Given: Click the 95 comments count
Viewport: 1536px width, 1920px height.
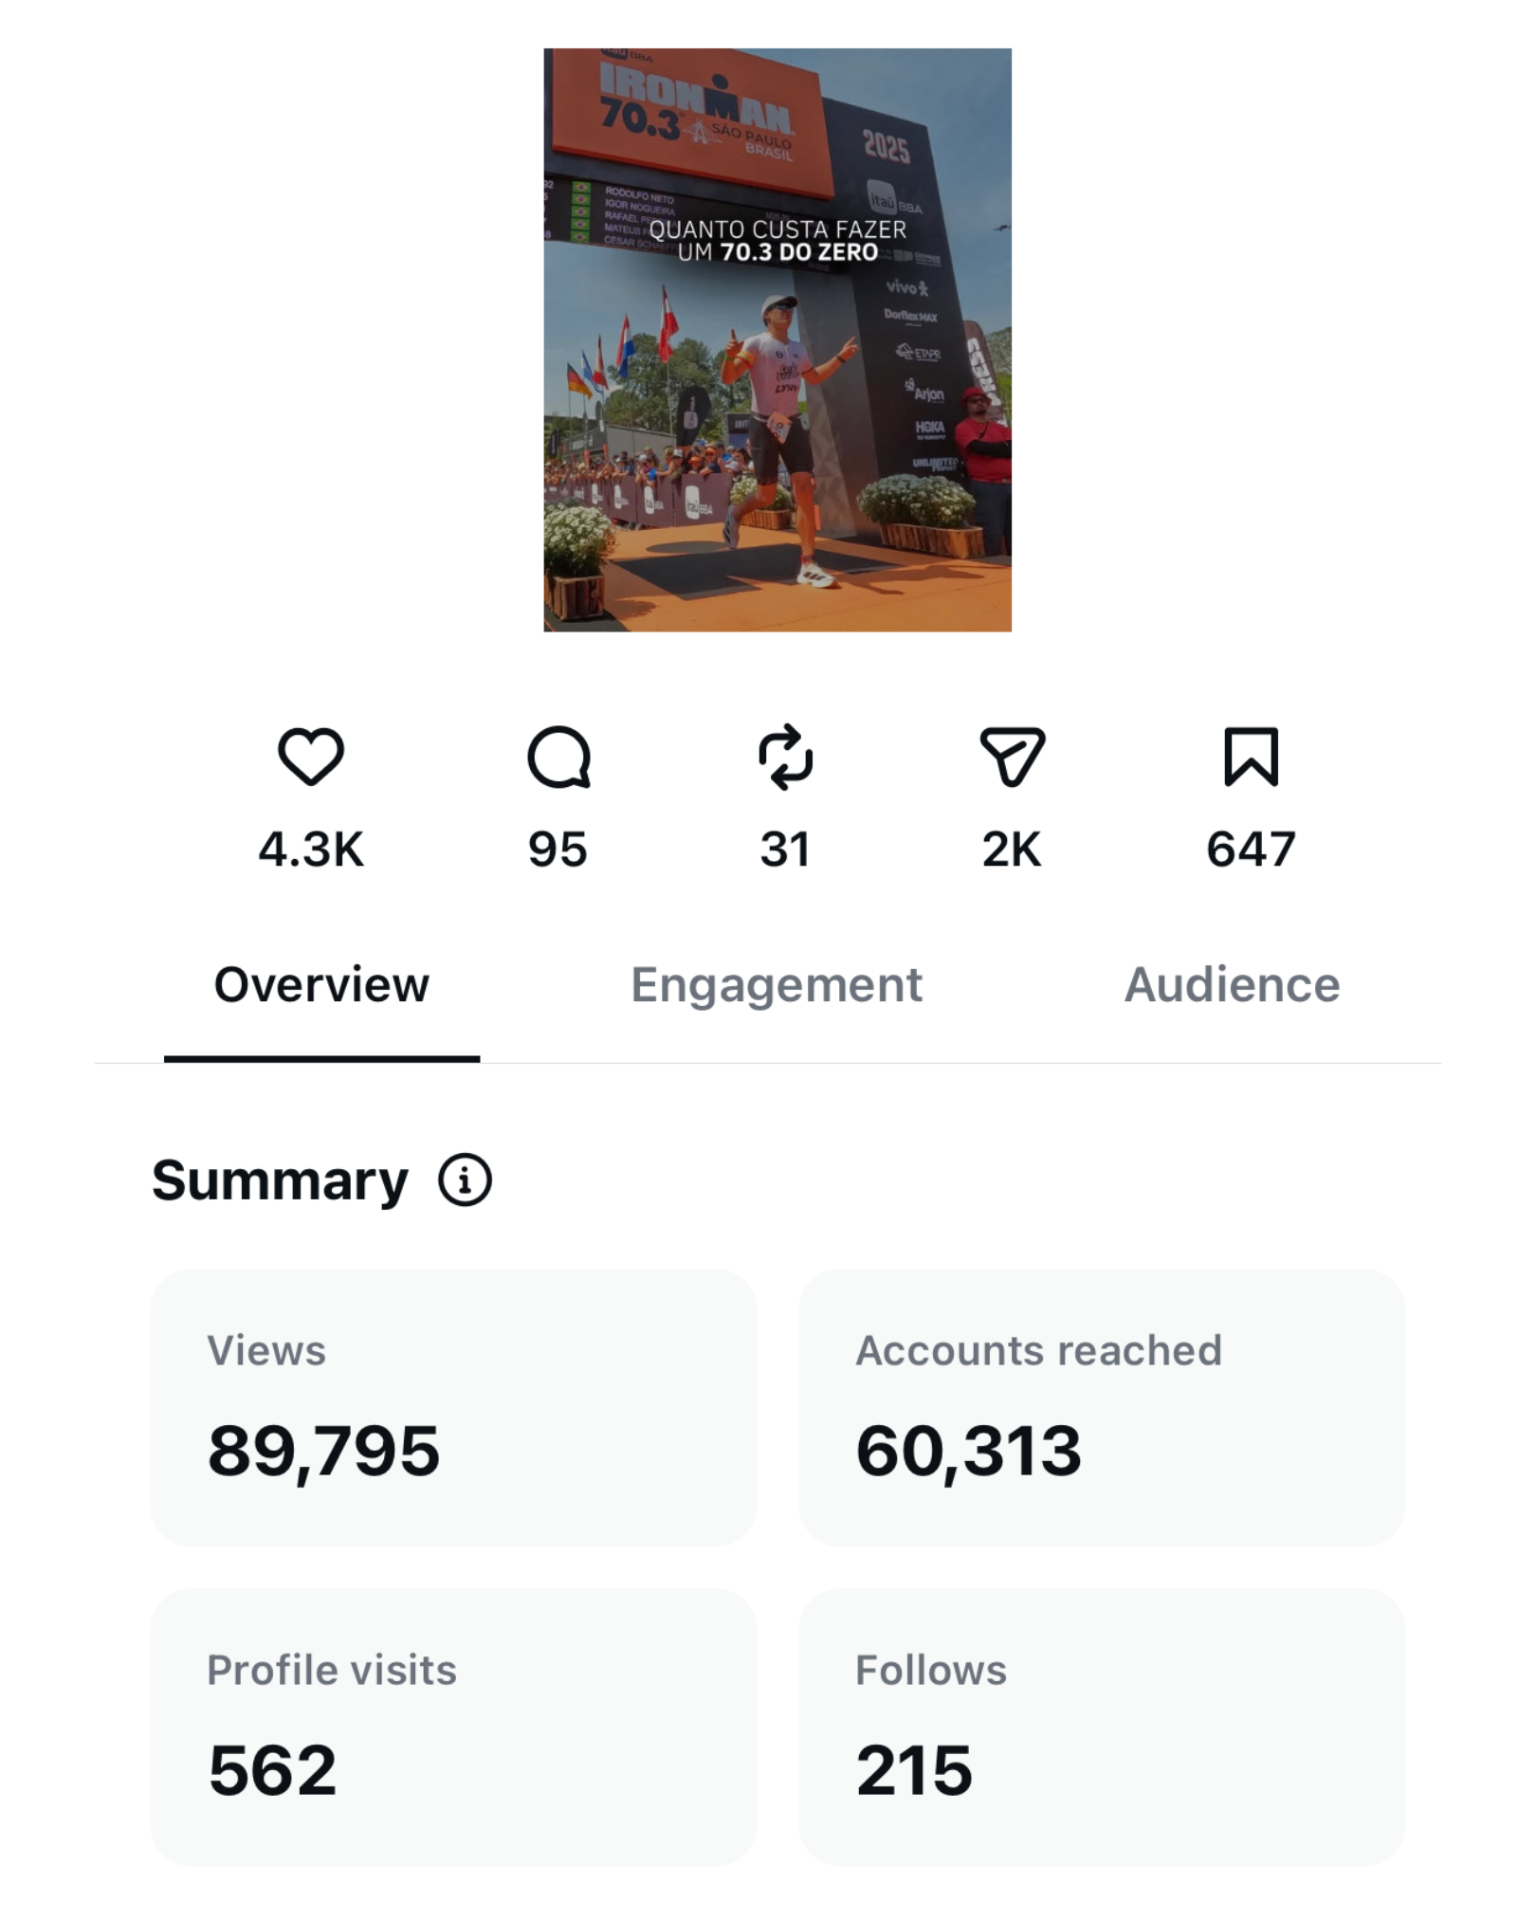Looking at the screenshot, I should 558,849.
